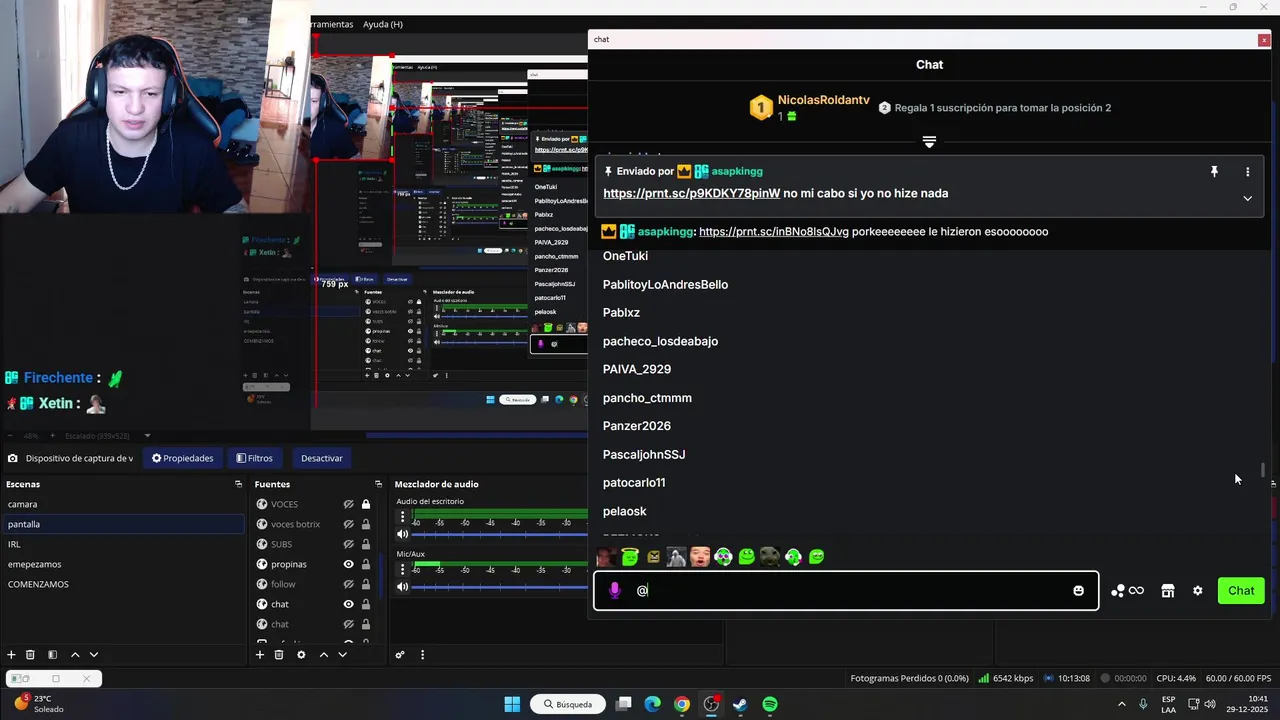Open channel points infinity icon
The width and height of the screenshot is (1280, 720).
pyautogui.click(x=1136, y=591)
